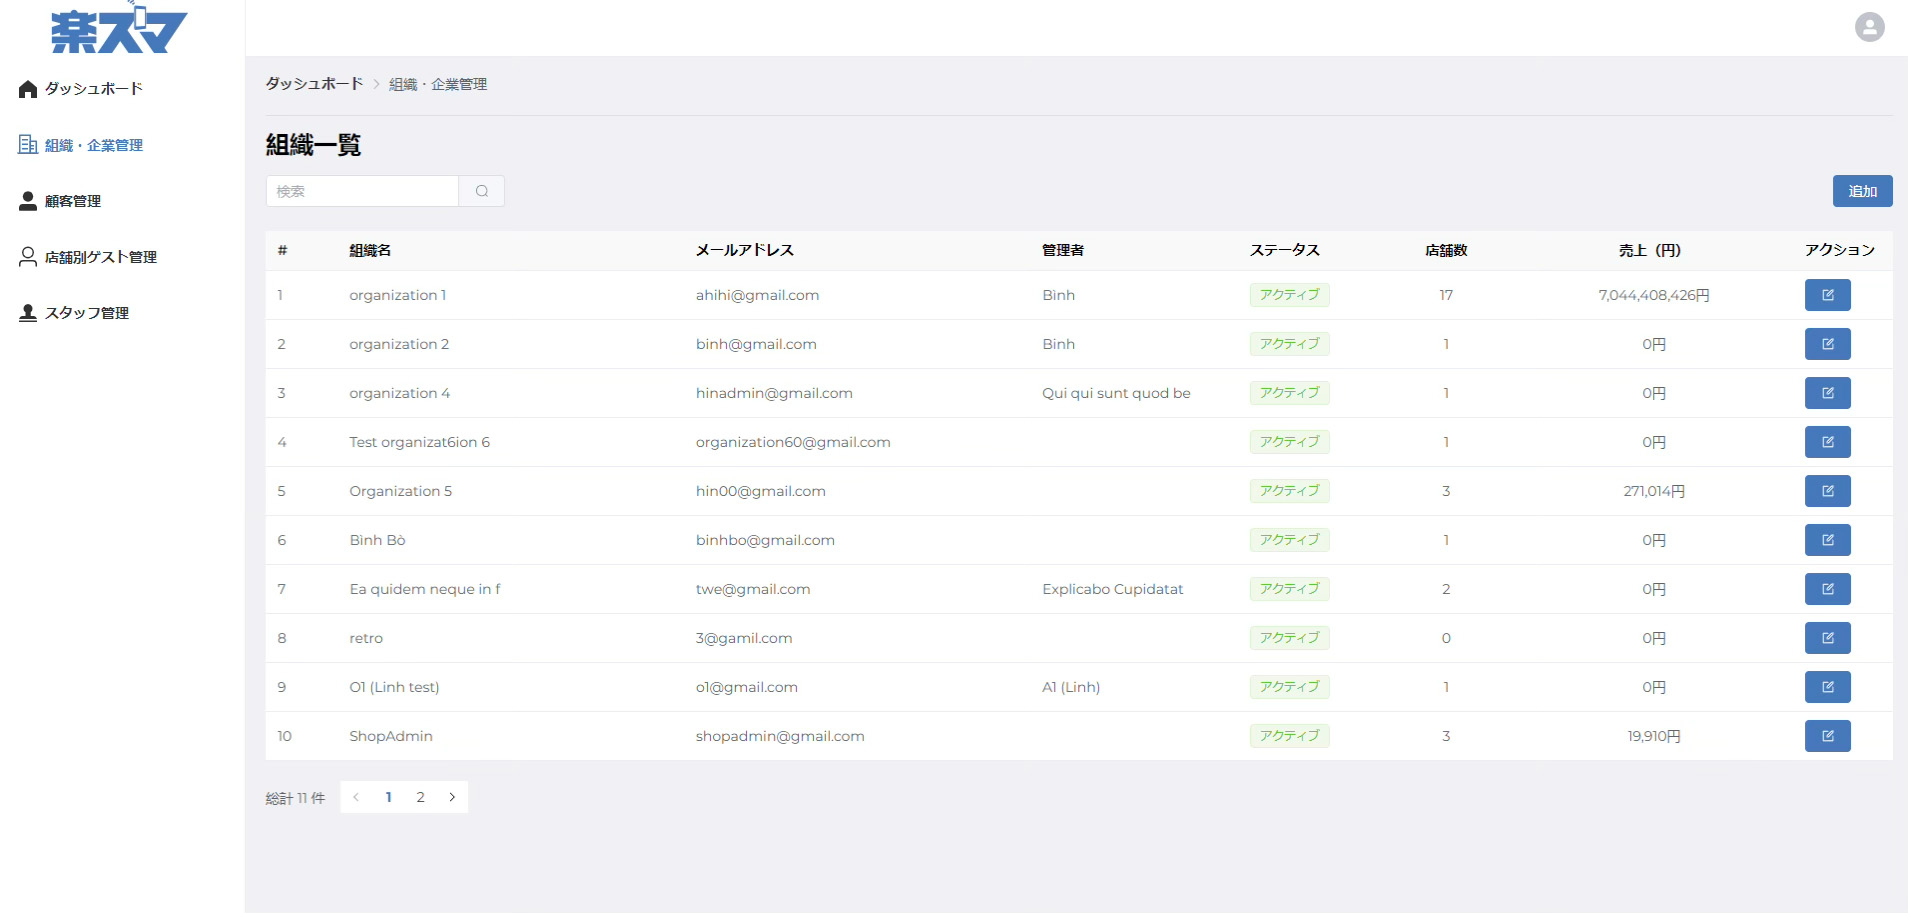Click the previous page left chevron
Image resolution: width=1908 pixels, height=913 pixels.
coord(356,797)
